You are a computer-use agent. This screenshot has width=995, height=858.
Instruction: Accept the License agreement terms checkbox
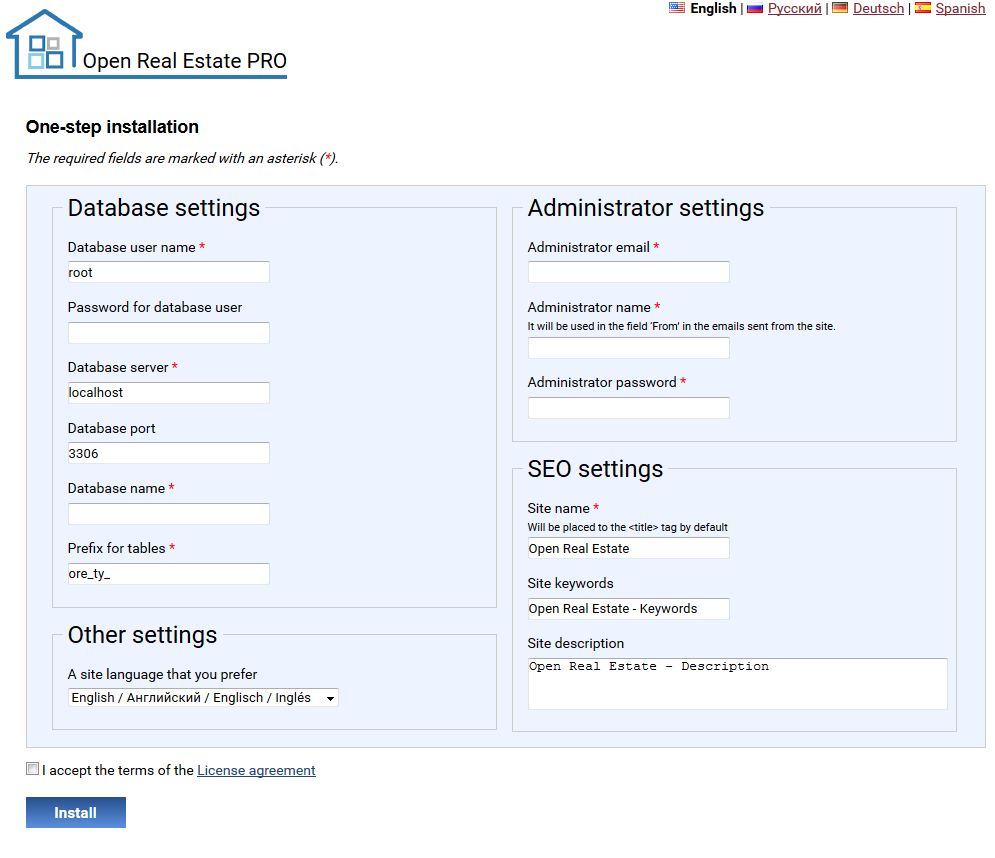33,769
